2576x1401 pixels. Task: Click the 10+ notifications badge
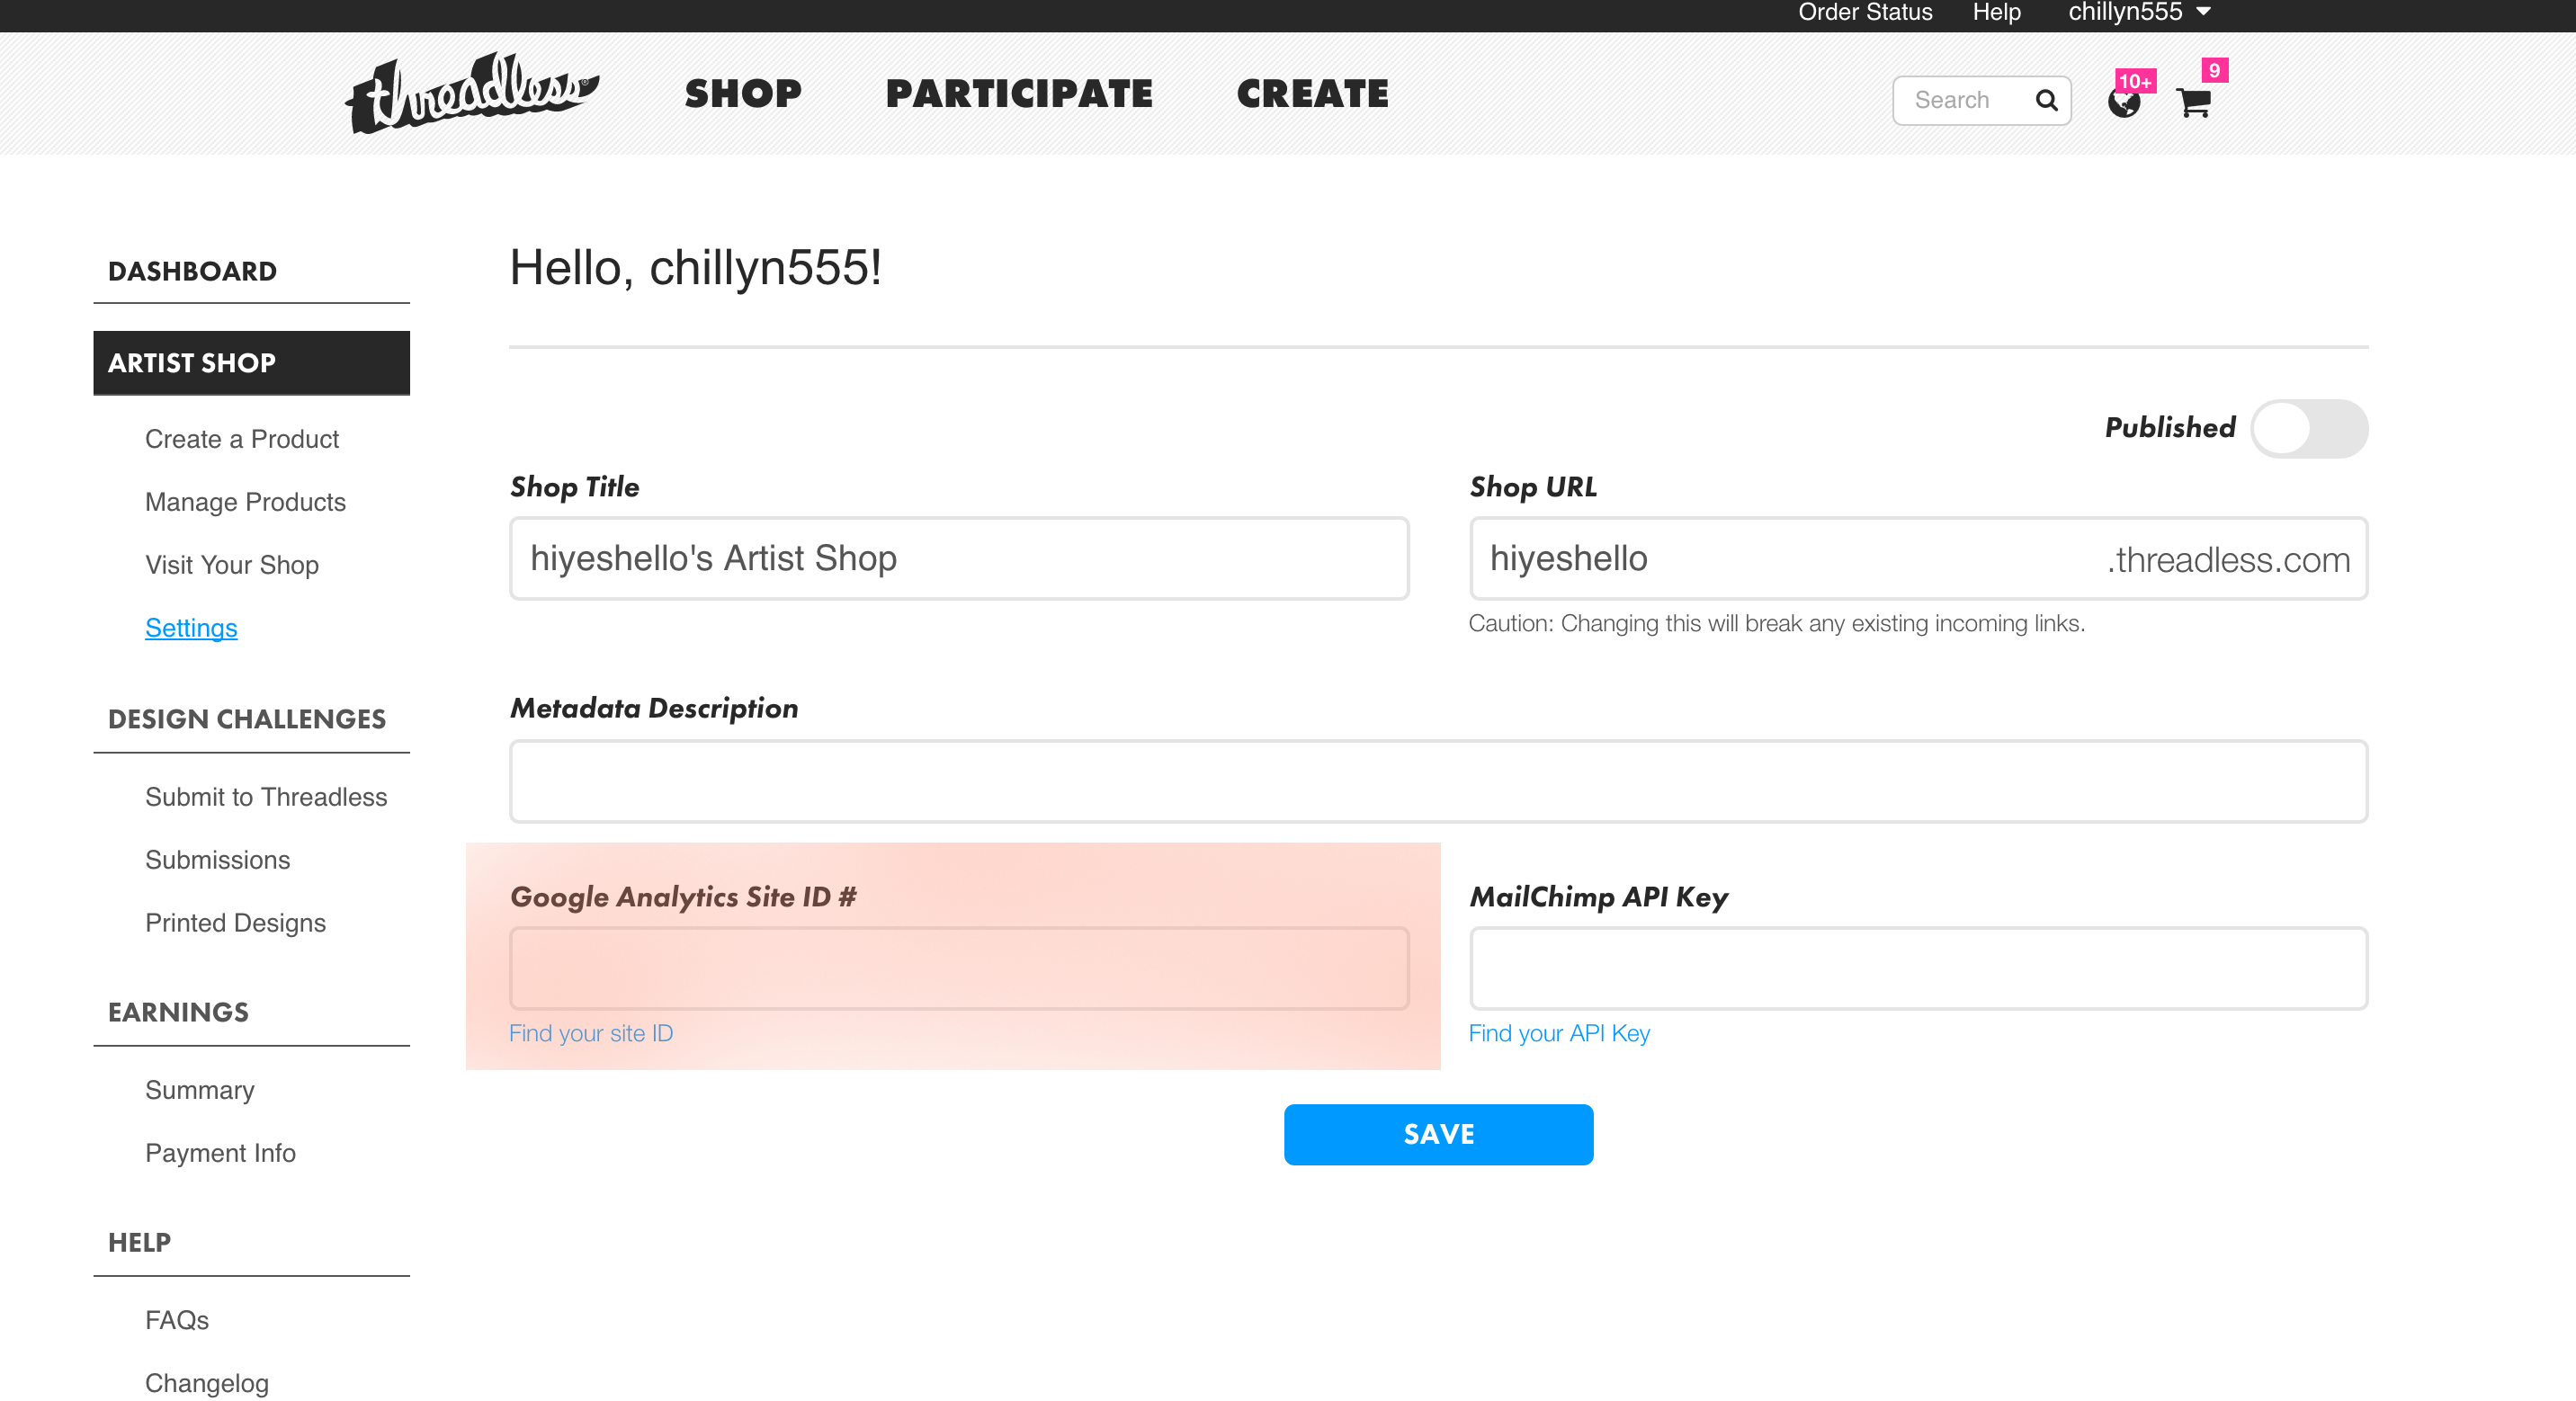(2135, 81)
